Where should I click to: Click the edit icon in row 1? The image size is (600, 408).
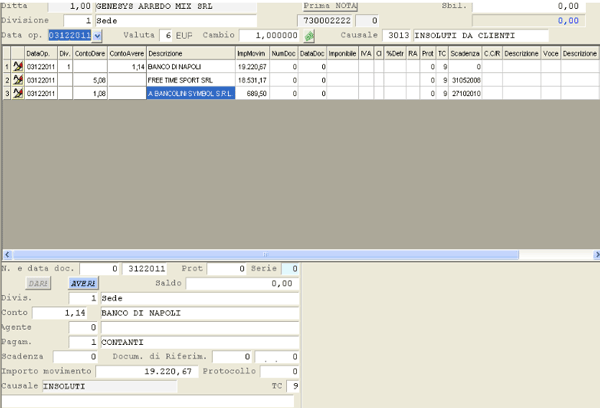point(17,66)
